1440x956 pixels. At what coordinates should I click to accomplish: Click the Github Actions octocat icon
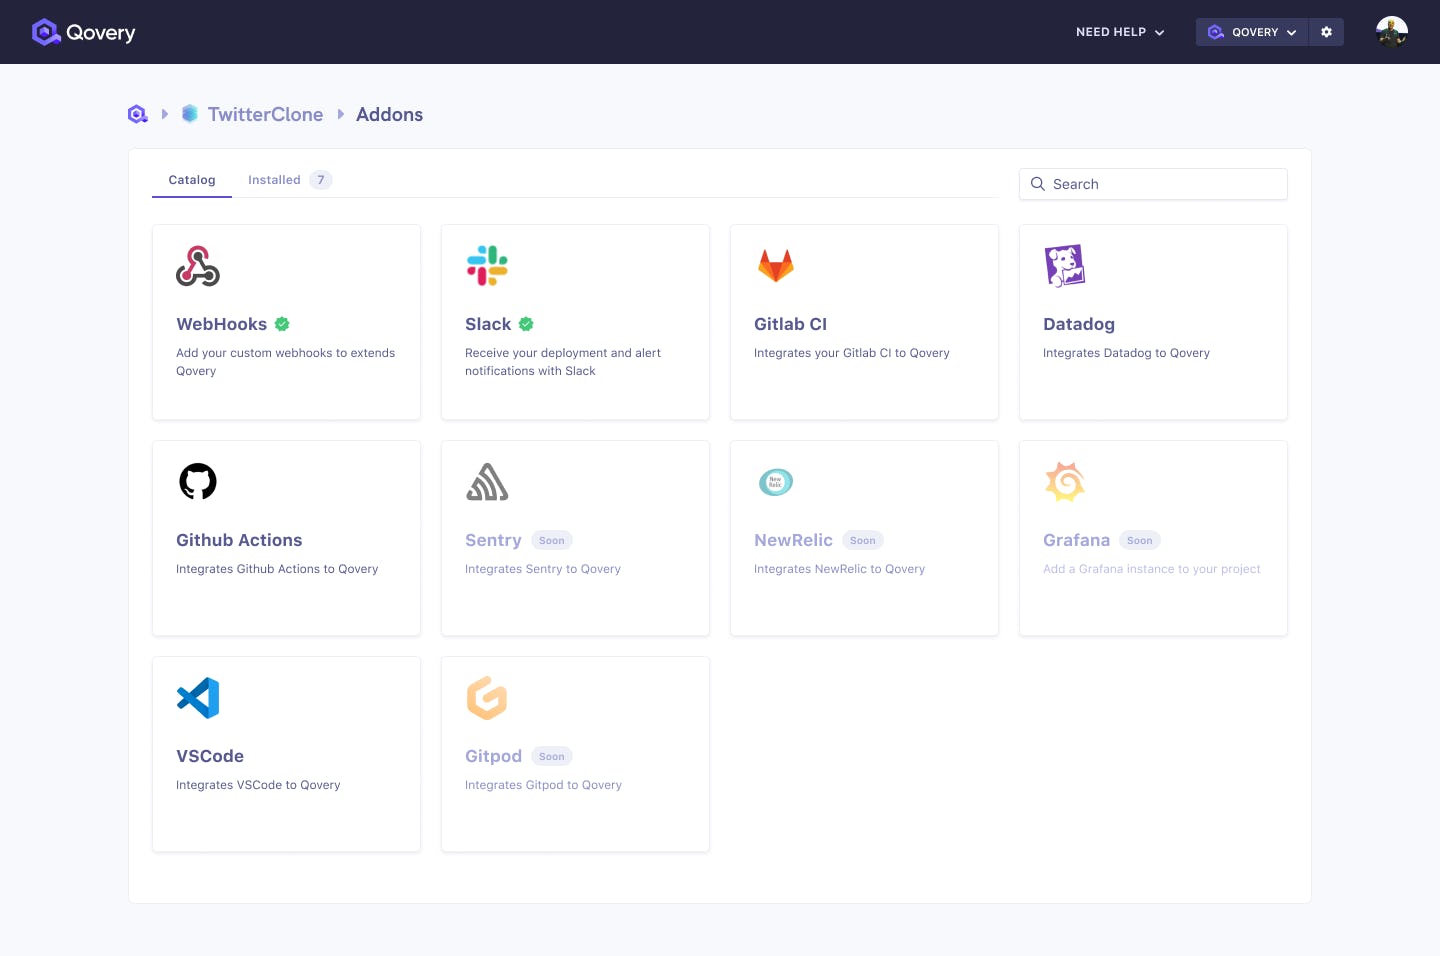pyautogui.click(x=197, y=481)
